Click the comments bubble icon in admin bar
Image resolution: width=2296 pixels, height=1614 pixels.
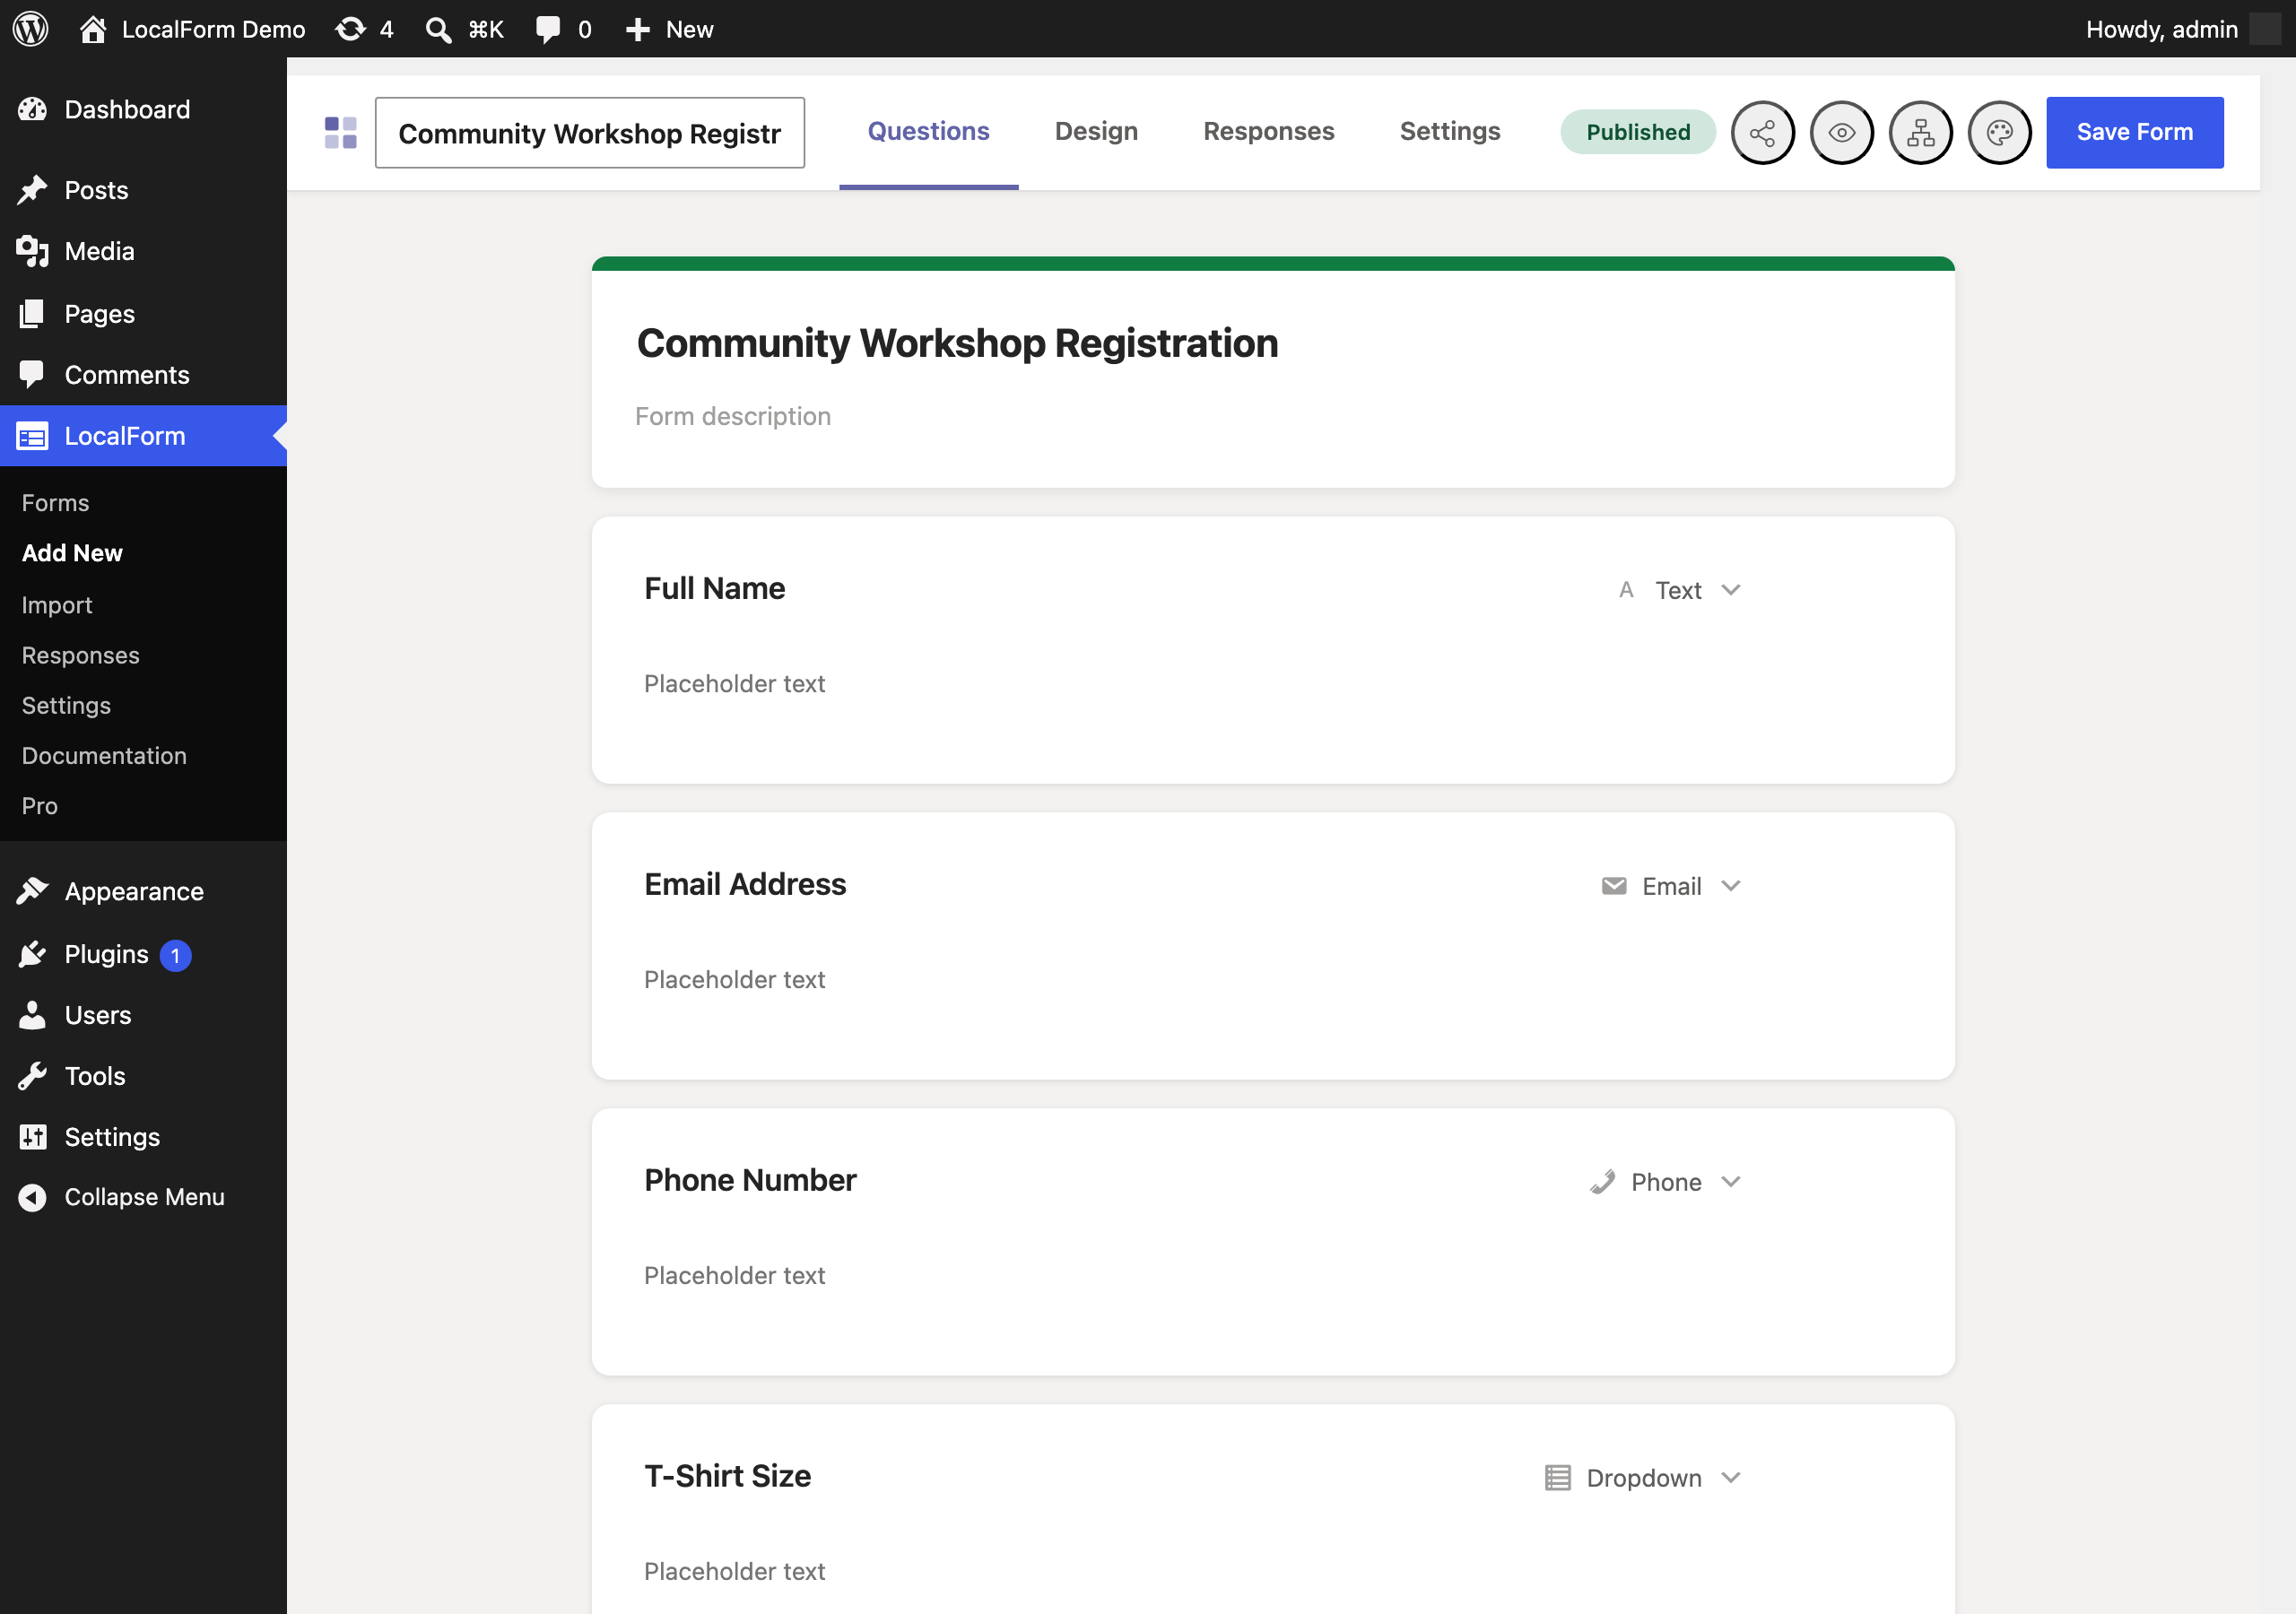(548, 29)
